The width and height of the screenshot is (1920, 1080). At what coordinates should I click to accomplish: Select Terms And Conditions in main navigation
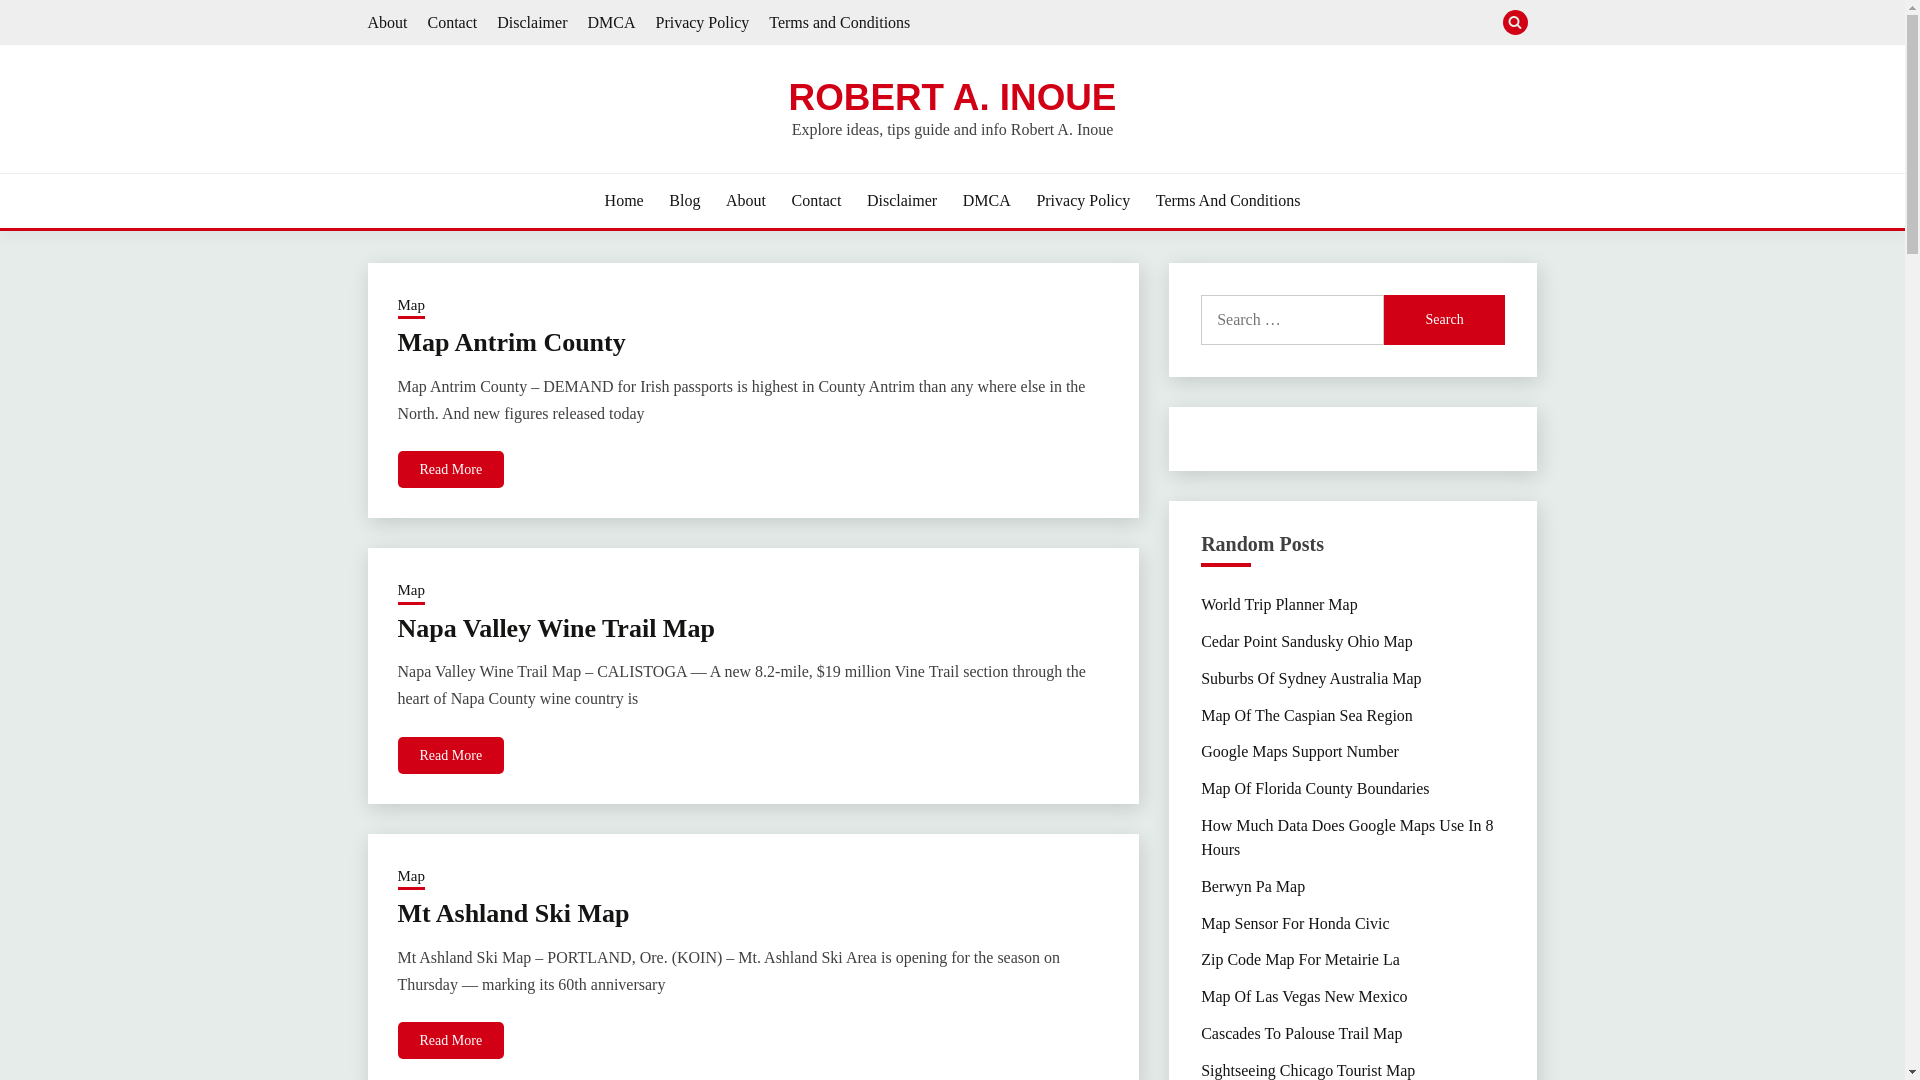point(1228,201)
